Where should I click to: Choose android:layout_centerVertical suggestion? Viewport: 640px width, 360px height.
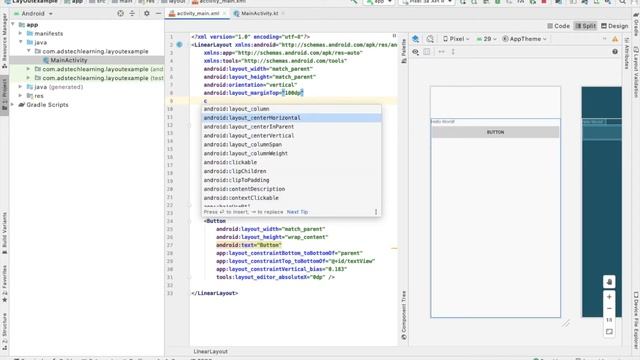coord(291,136)
